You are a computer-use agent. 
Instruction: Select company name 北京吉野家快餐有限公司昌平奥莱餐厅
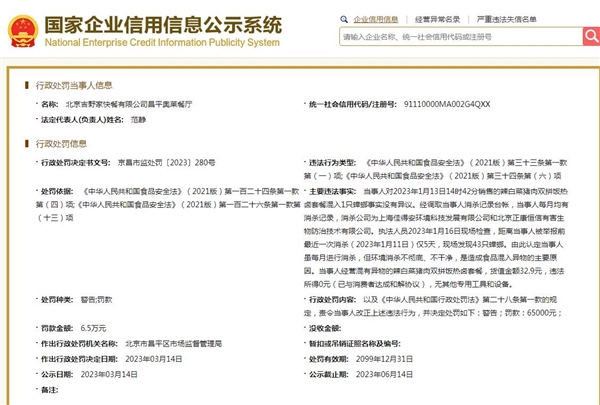129,104
